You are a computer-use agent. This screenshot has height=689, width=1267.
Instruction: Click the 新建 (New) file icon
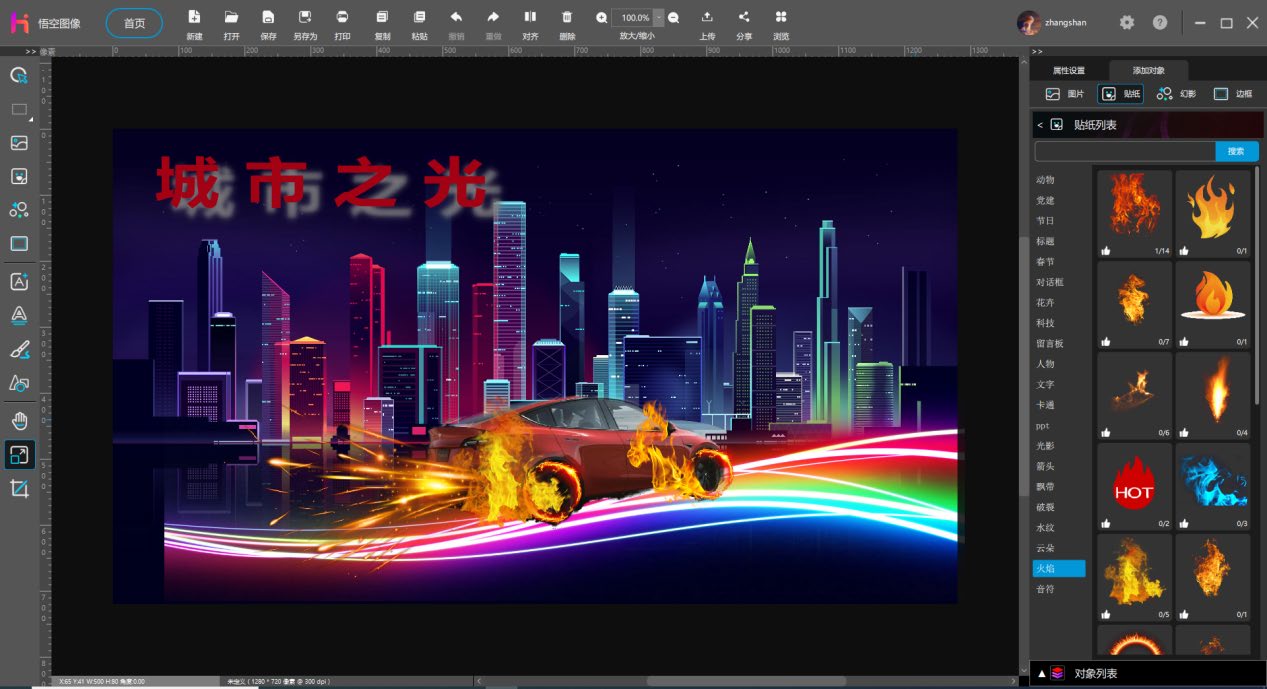click(x=194, y=18)
